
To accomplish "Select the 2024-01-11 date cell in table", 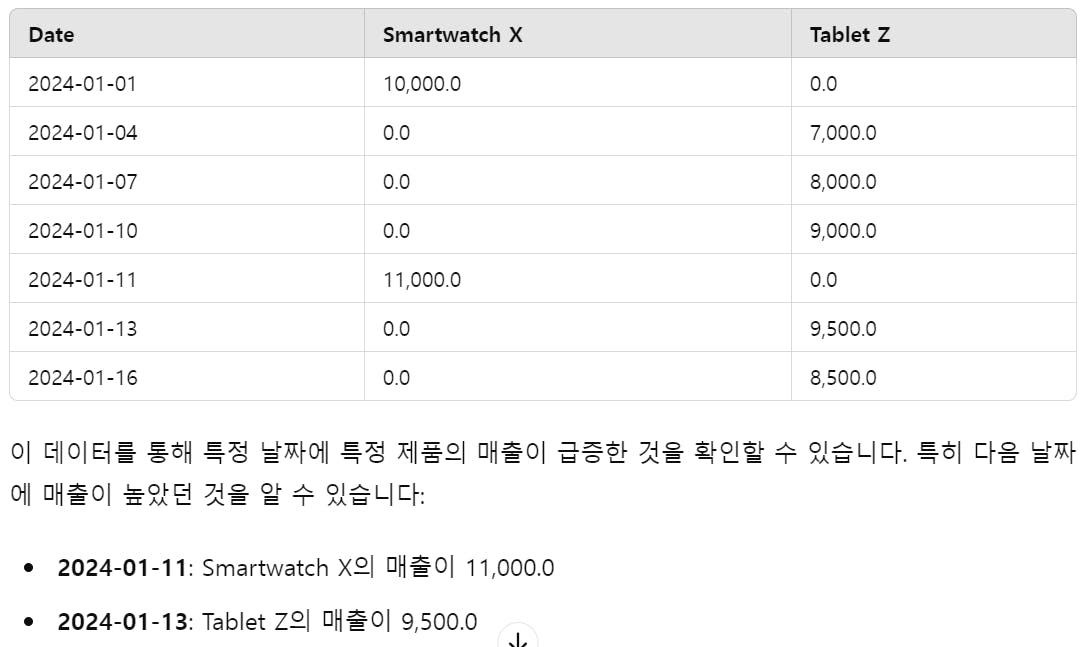I will [x=82, y=280].
